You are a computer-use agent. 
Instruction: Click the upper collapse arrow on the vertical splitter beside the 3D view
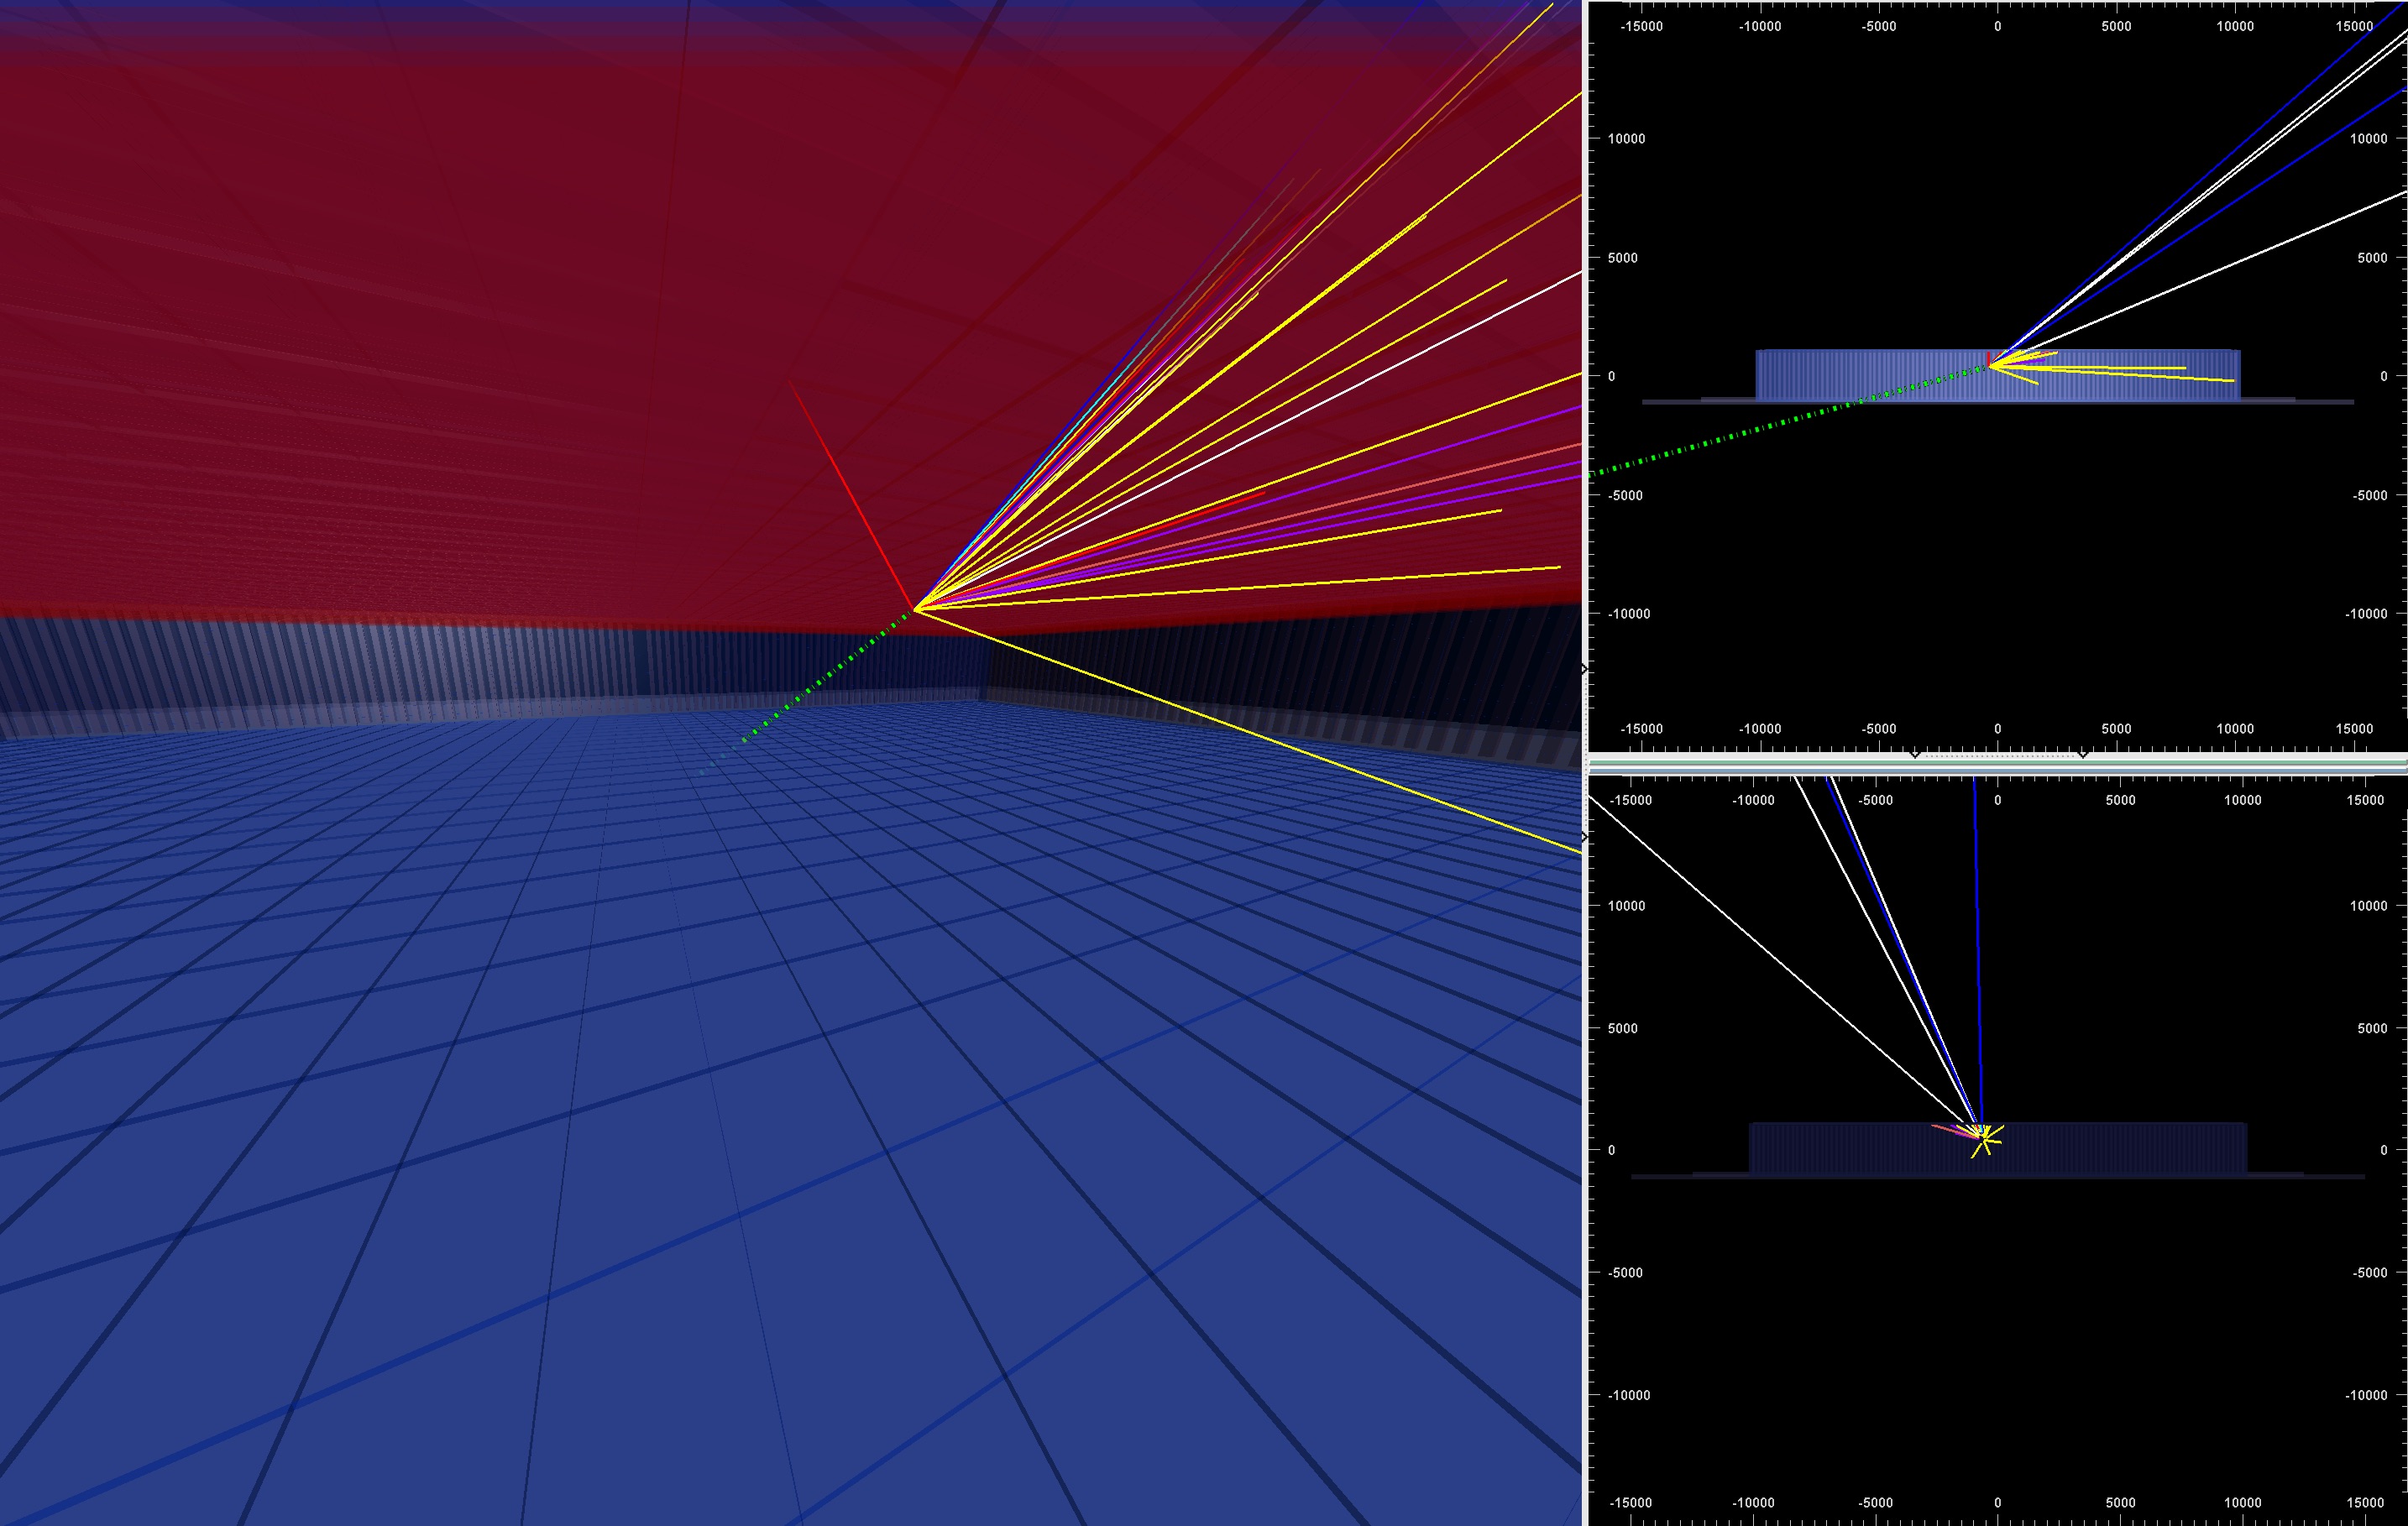[1585, 668]
